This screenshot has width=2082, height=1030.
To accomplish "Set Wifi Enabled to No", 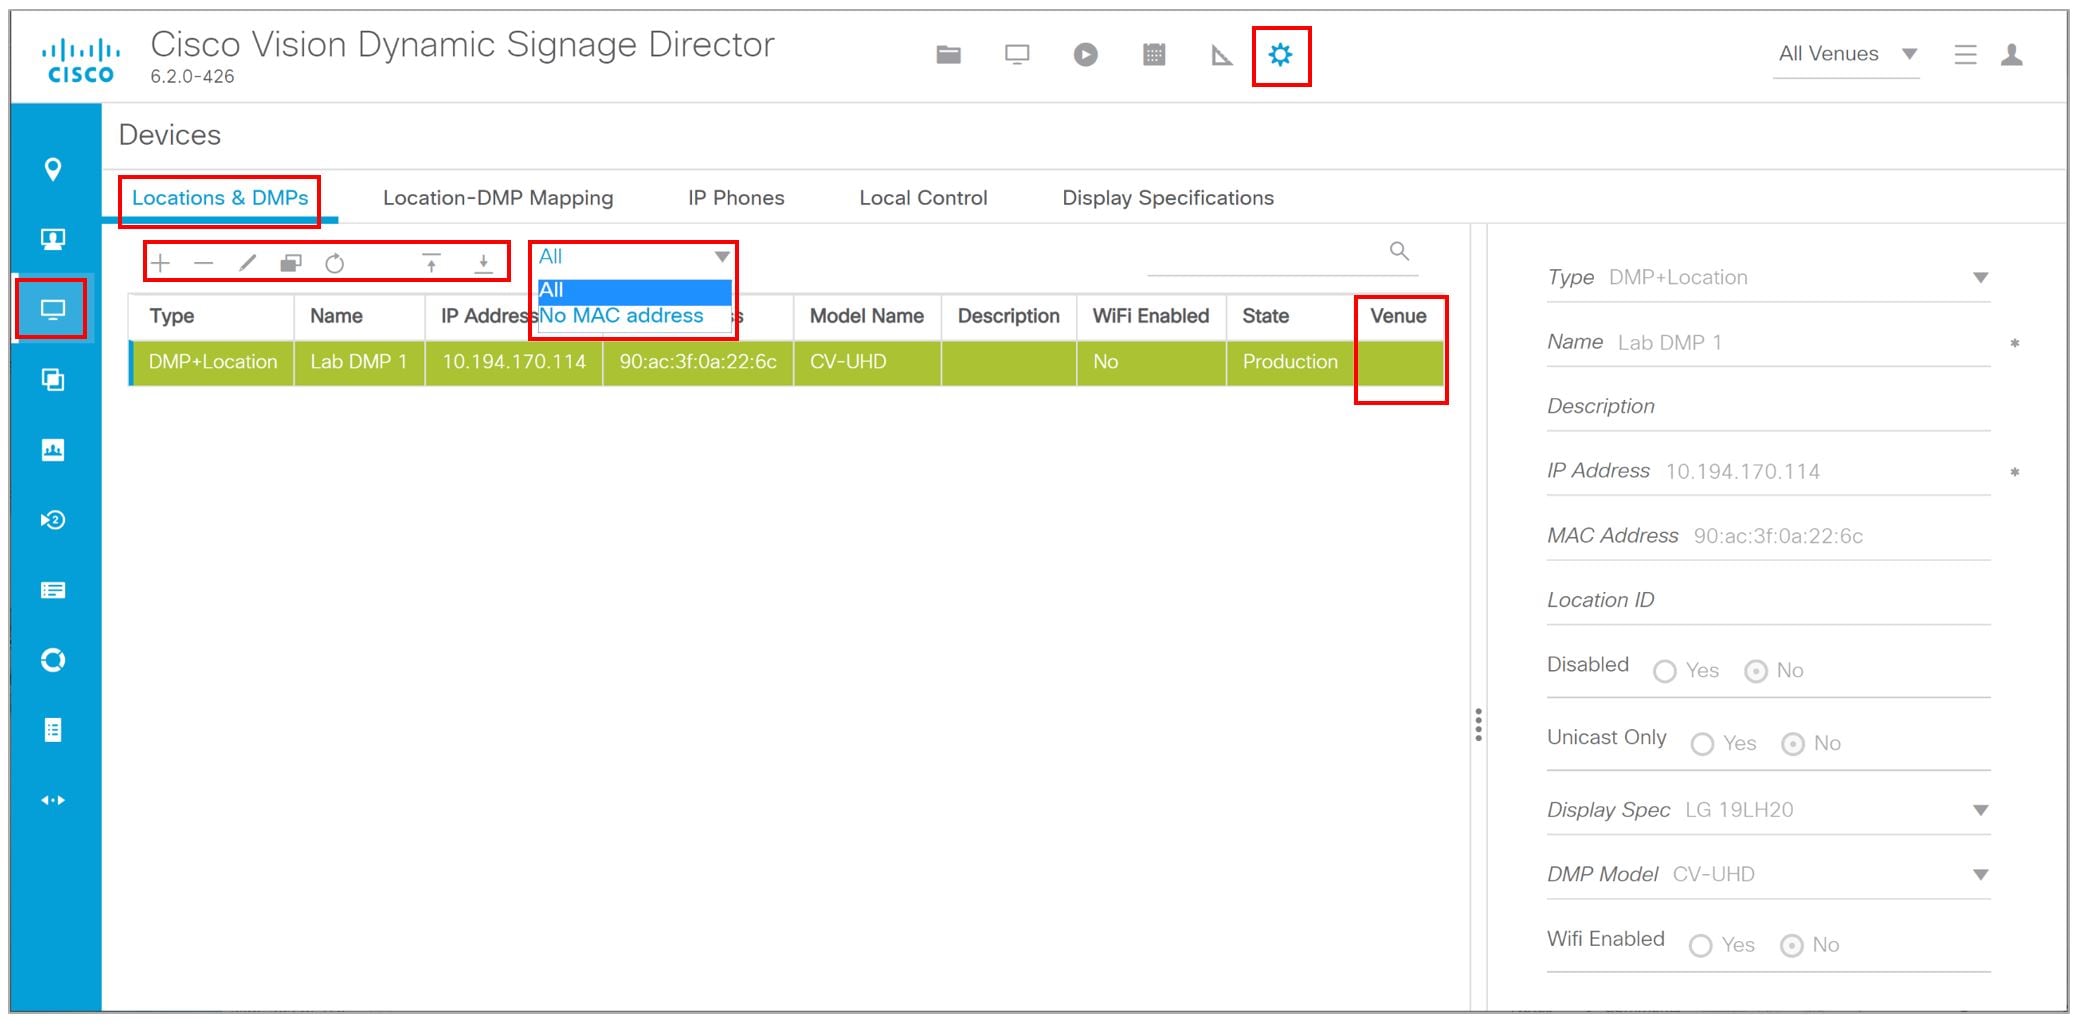I will pyautogui.click(x=1792, y=945).
